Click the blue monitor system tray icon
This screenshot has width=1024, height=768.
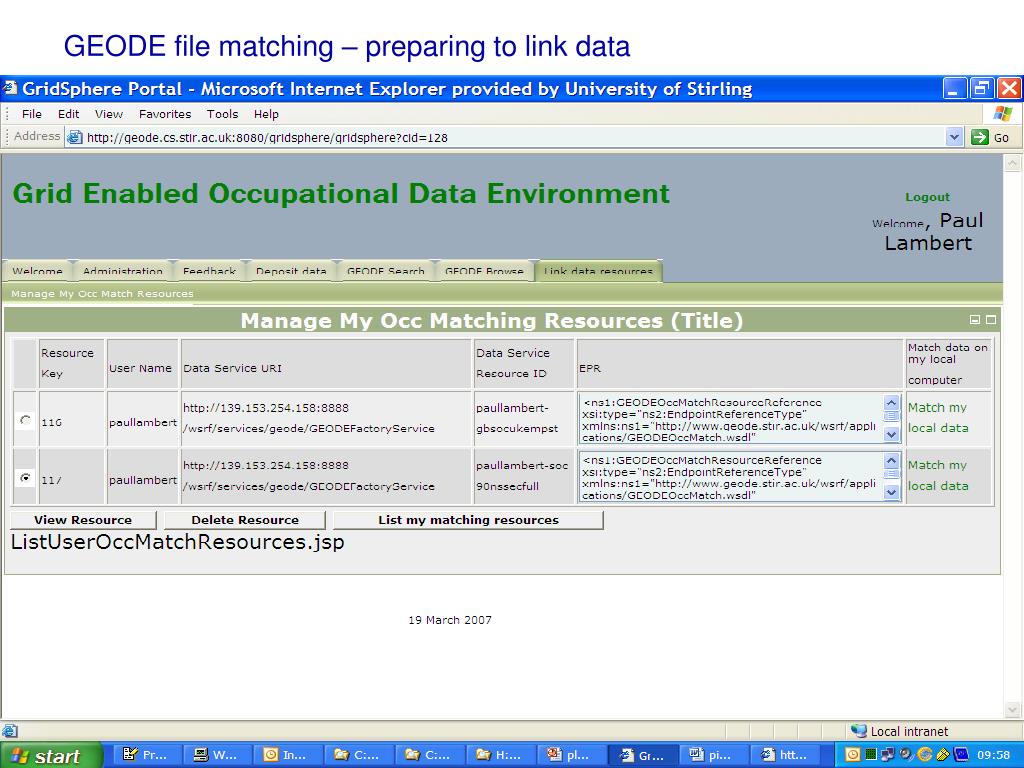[x=960, y=755]
